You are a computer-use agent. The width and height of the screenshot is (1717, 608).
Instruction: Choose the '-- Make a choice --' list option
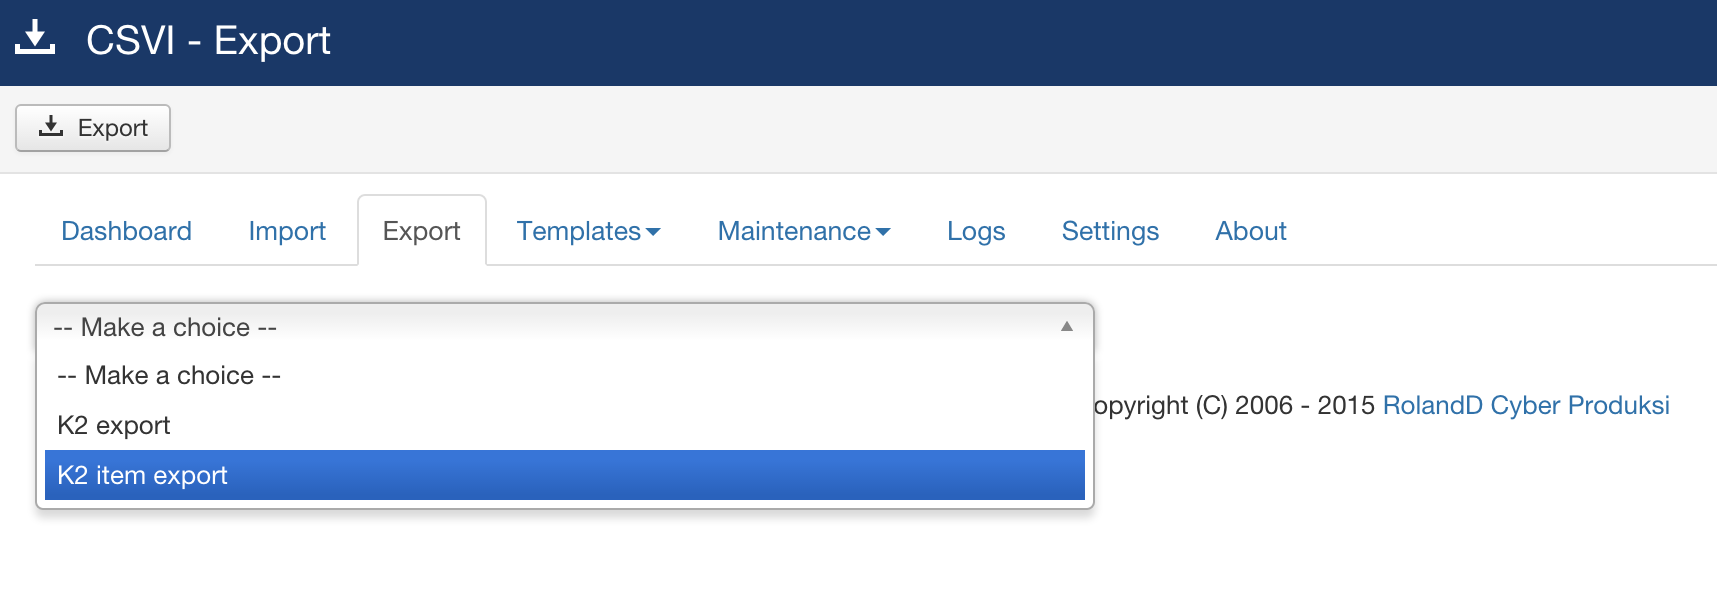pos(565,375)
